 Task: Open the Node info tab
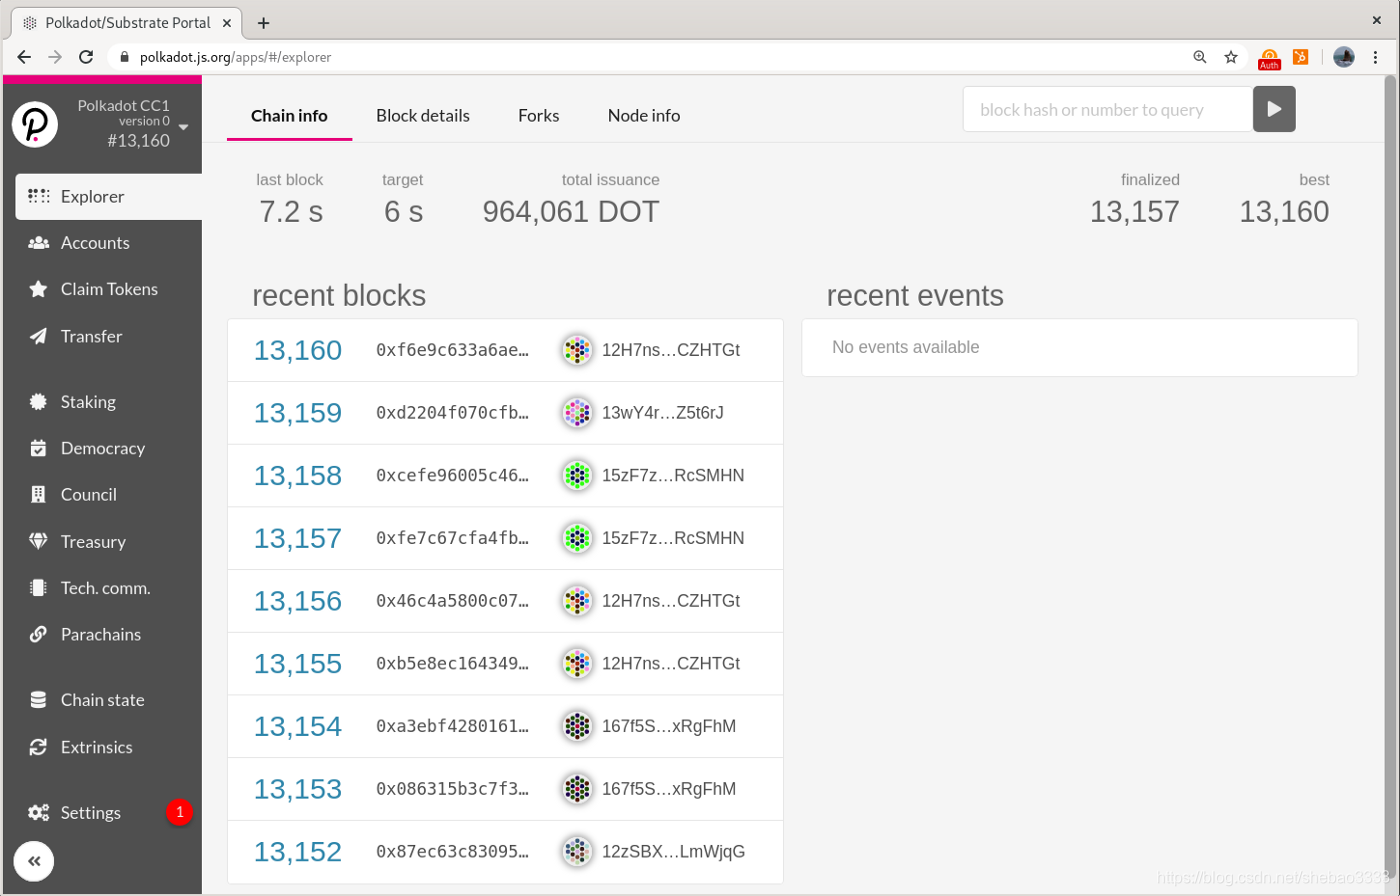pyautogui.click(x=644, y=116)
